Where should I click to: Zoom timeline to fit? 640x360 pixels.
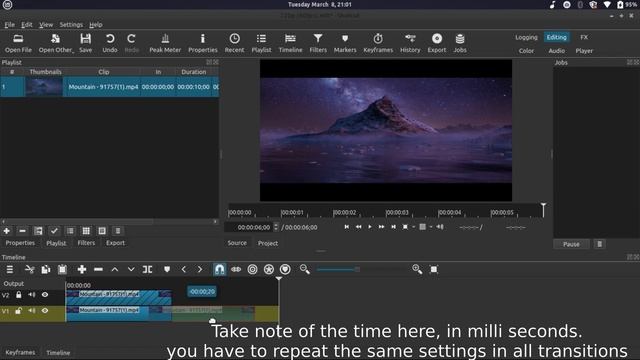tap(434, 269)
